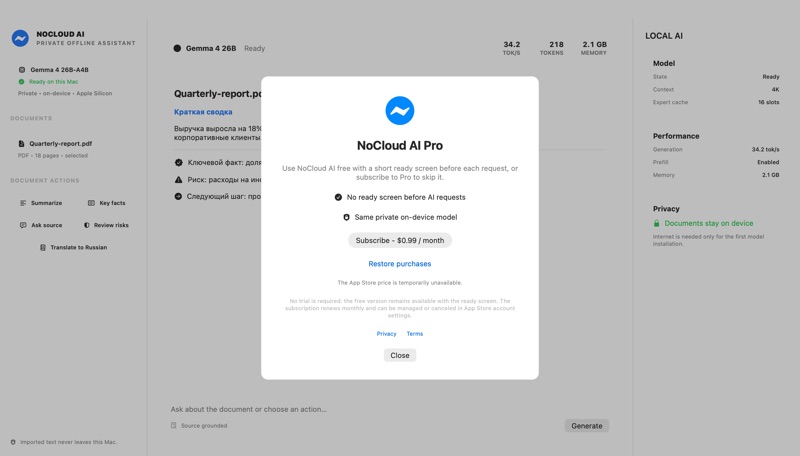Viewport: 800px width, 456px height.
Task: Click the Краткая сводка heading link
Action: click(x=203, y=112)
